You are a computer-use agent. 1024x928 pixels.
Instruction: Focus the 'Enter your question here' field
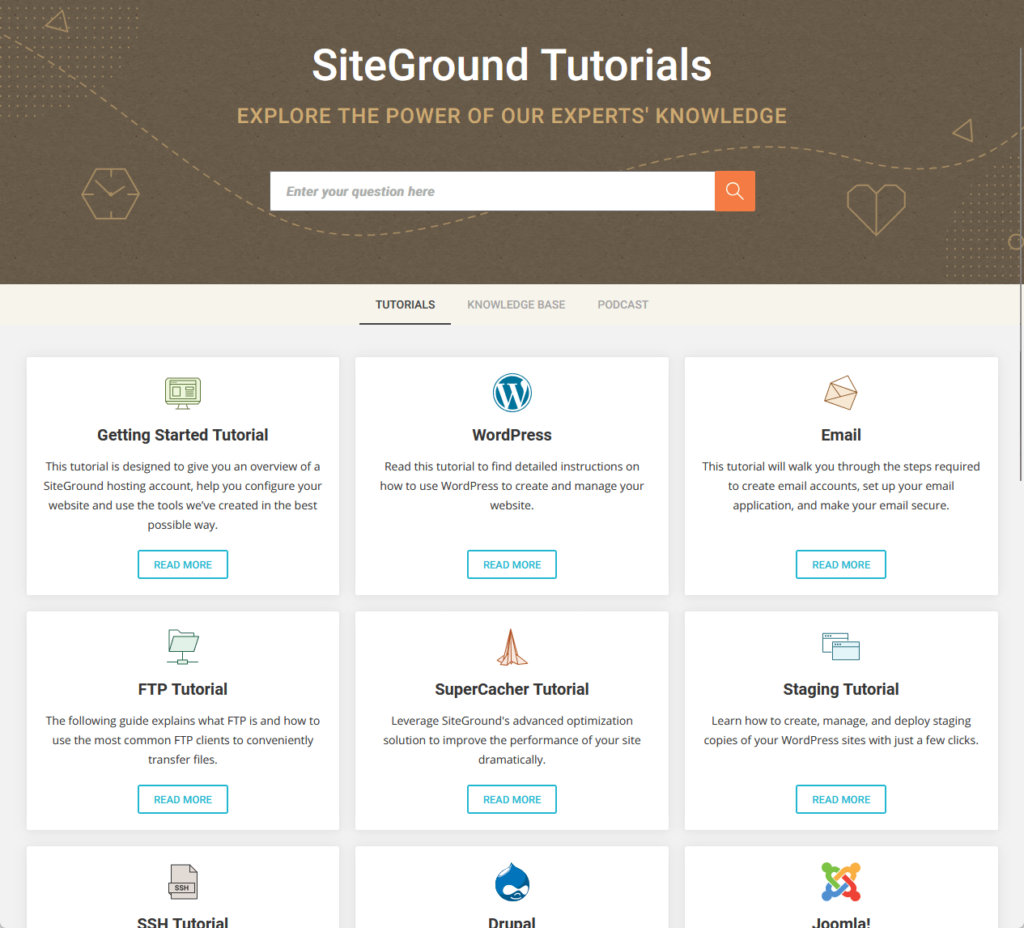coord(492,191)
